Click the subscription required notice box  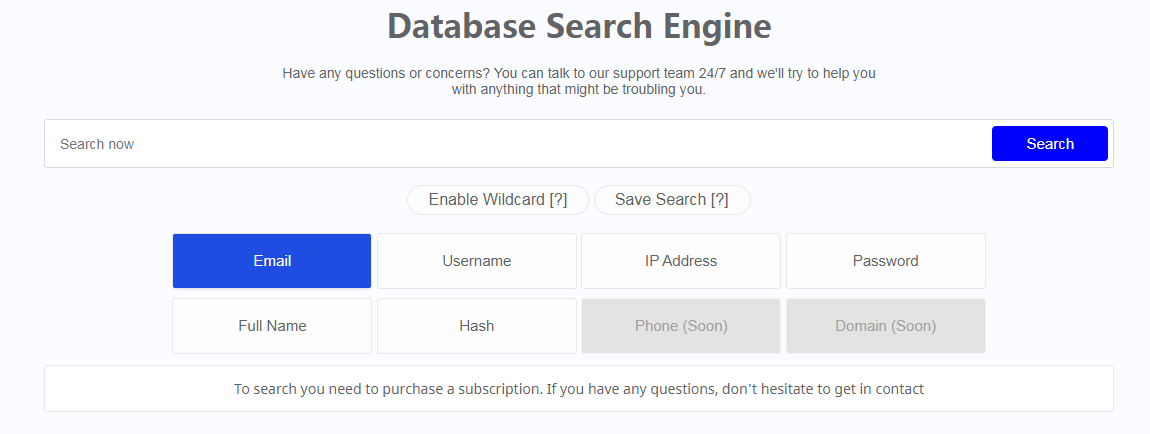click(x=579, y=389)
